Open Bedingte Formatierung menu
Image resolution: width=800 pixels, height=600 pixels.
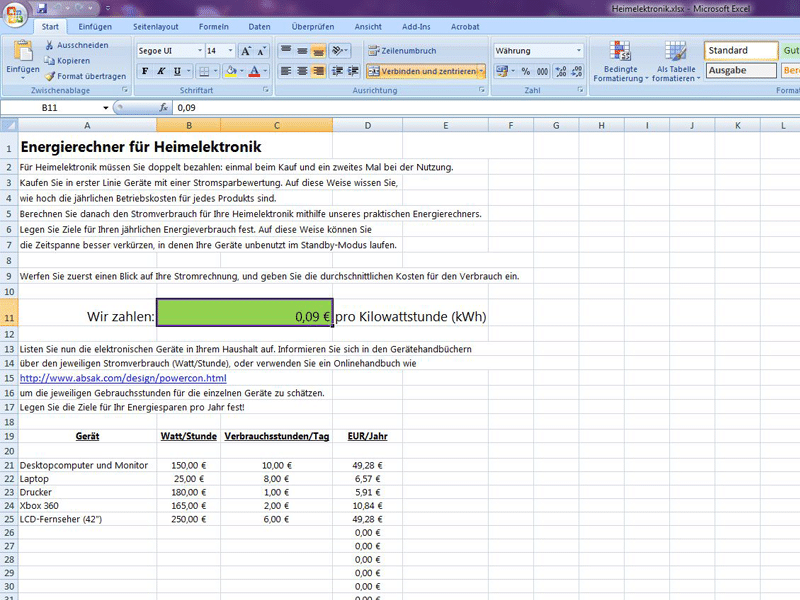pos(620,61)
